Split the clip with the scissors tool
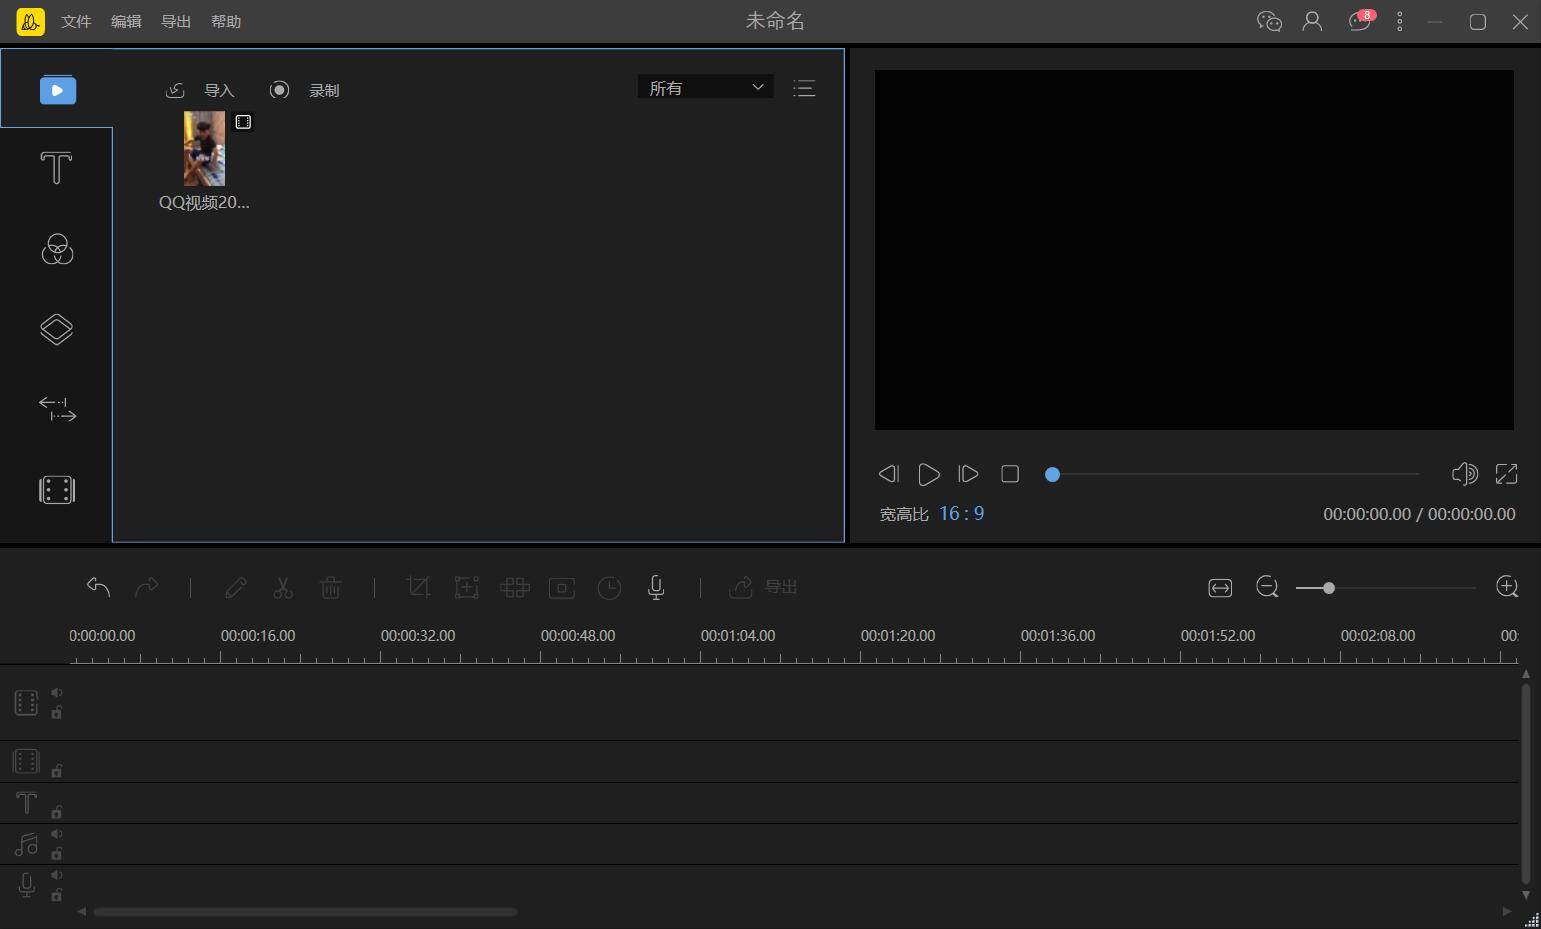Viewport: 1541px width, 929px height. point(283,587)
